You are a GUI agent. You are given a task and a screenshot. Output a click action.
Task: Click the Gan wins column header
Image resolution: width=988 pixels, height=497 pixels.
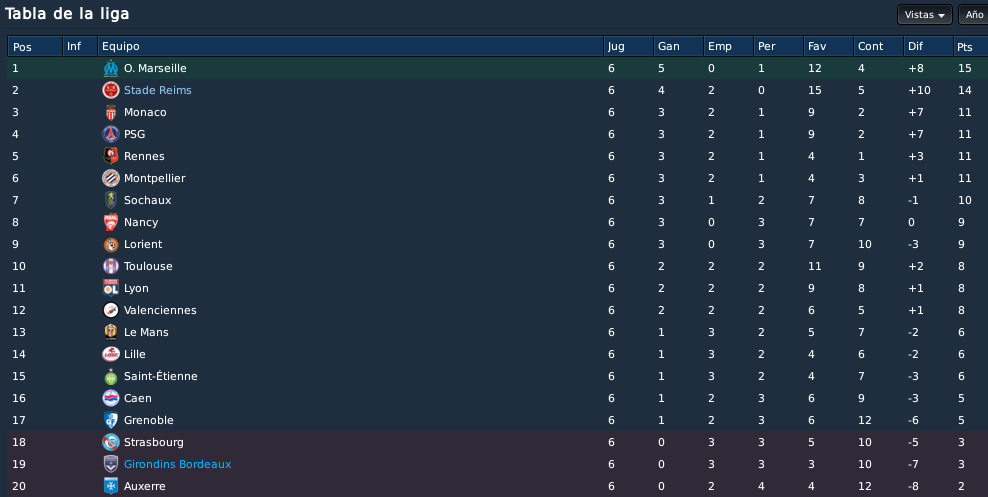678,46
